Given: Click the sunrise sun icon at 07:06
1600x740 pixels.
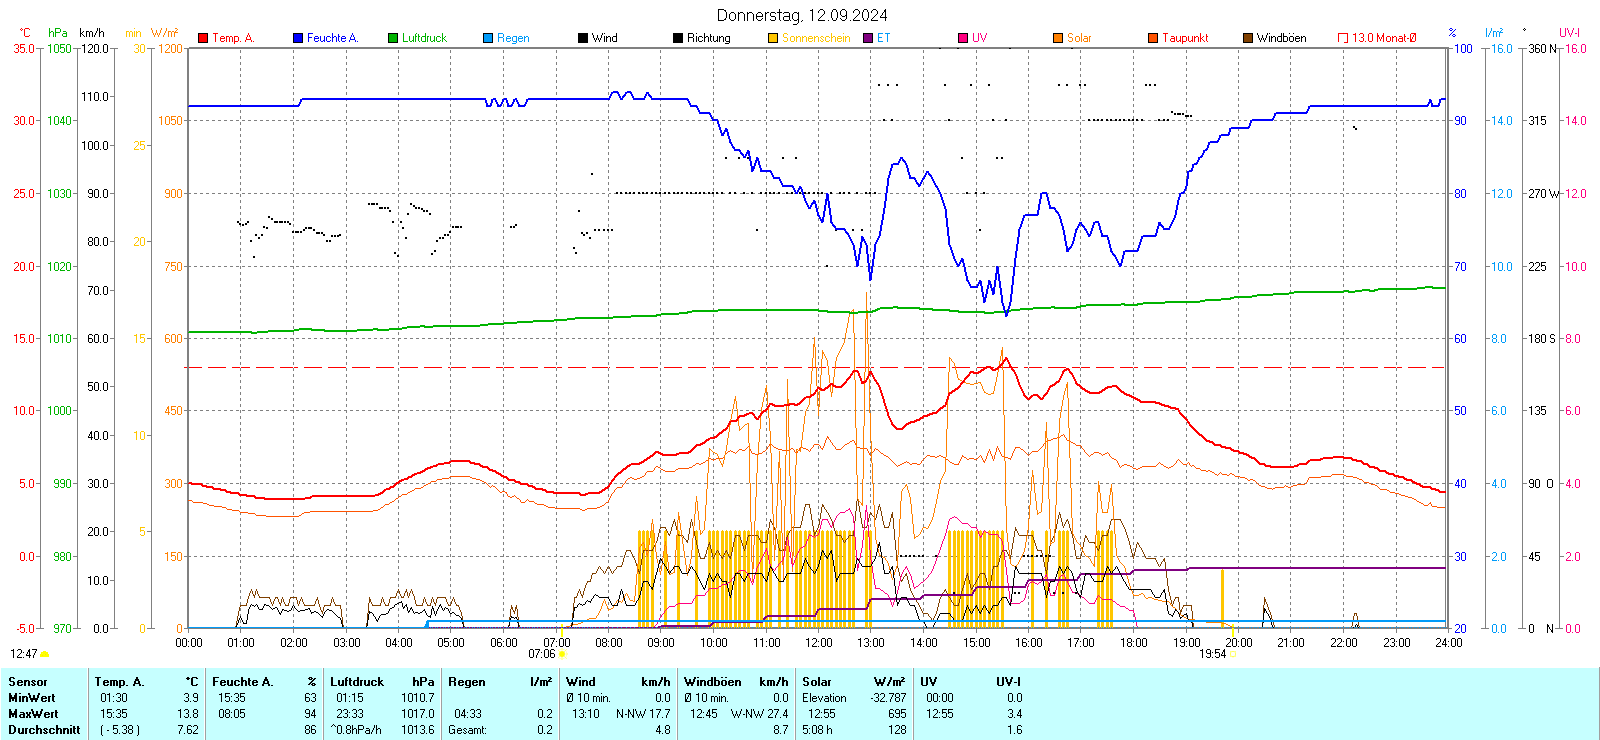Looking at the screenshot, I should point(562,654).
